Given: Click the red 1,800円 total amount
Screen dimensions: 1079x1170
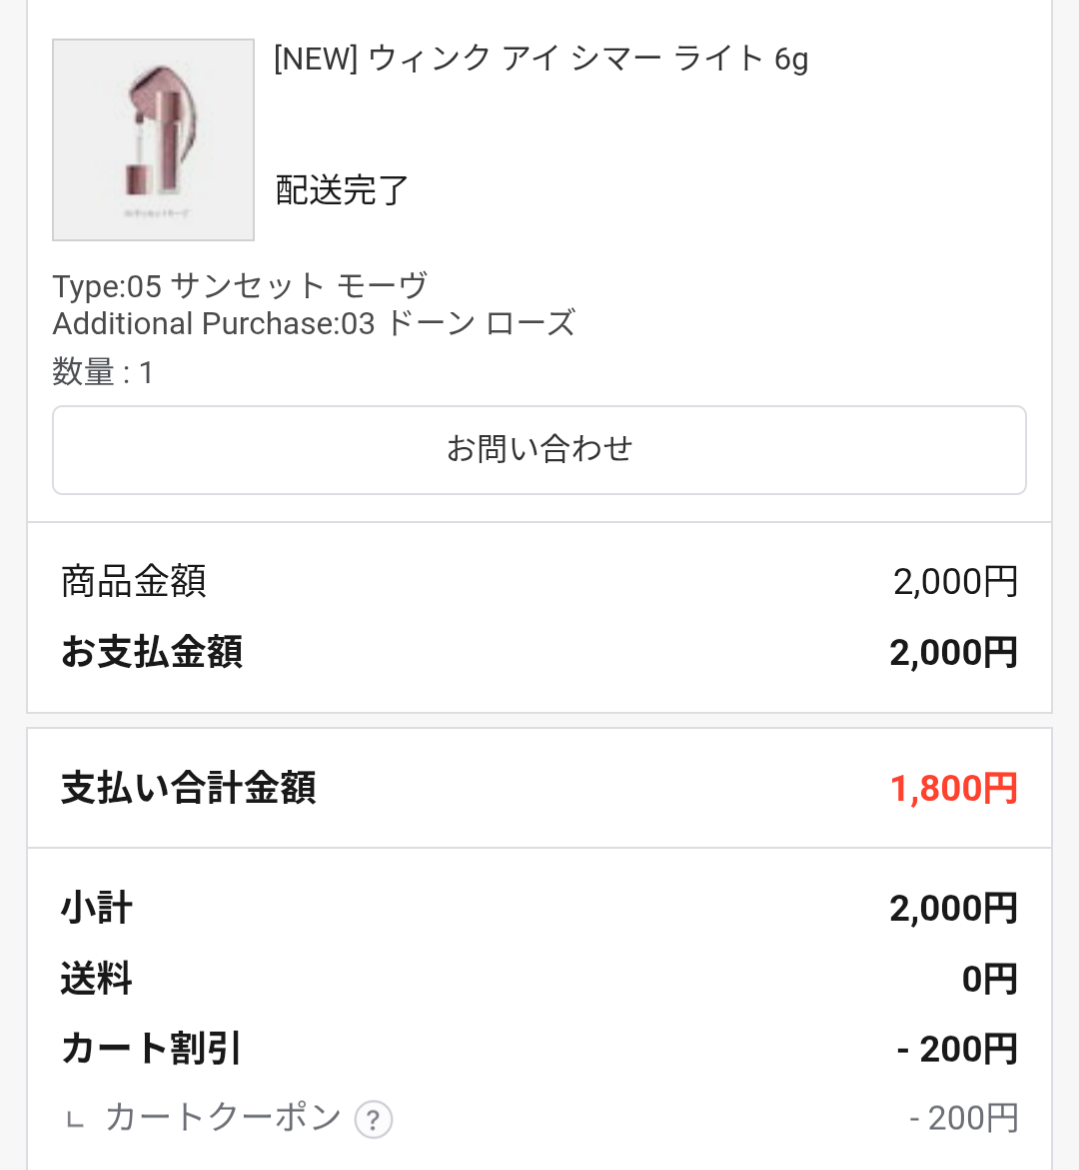Looking at the screenshot, I should [954, 788].
